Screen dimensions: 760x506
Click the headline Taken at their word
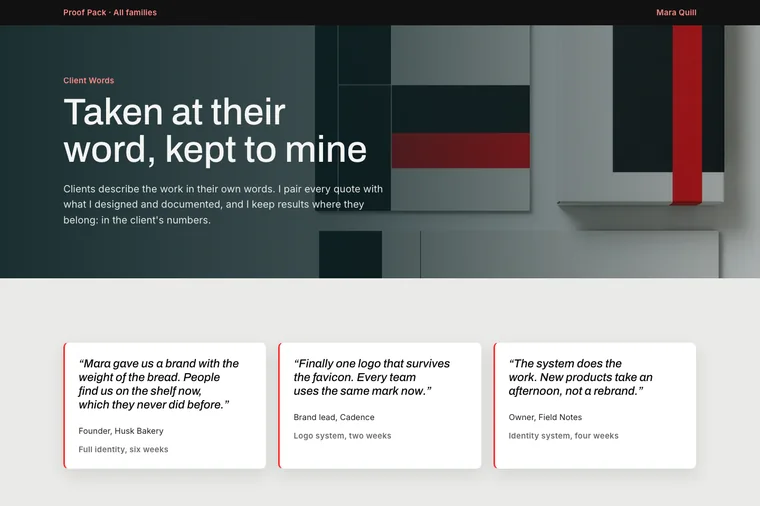point(215,130)
